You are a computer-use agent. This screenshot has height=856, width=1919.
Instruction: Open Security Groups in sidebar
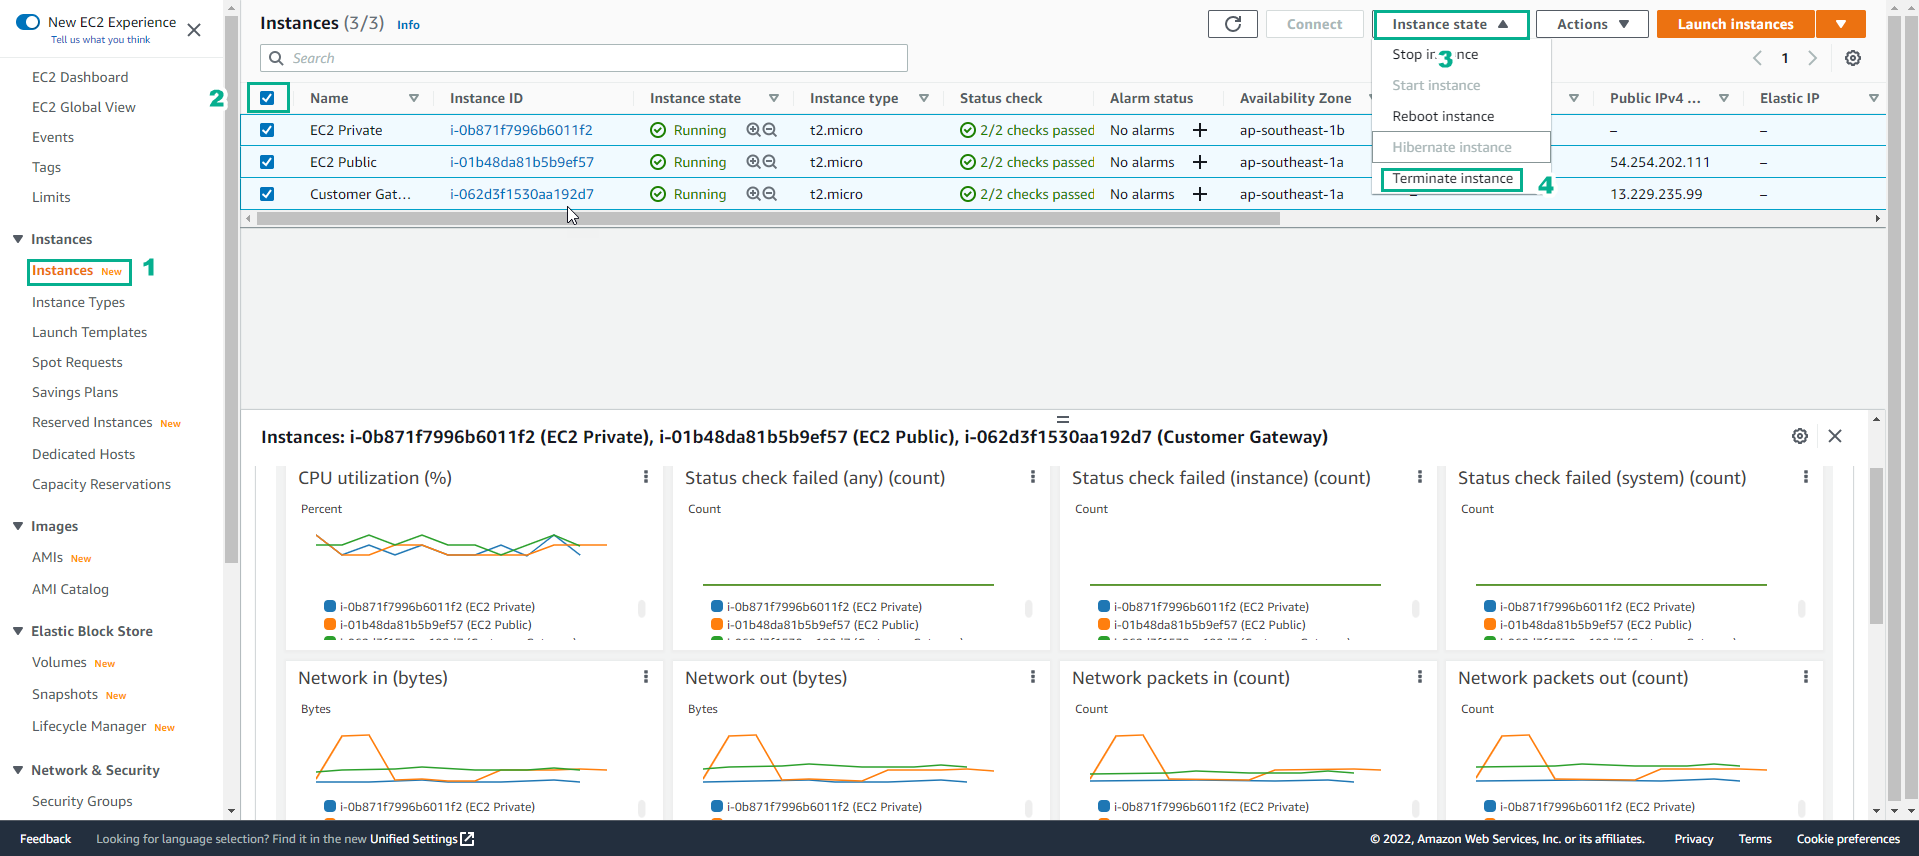tap(82, 801)
